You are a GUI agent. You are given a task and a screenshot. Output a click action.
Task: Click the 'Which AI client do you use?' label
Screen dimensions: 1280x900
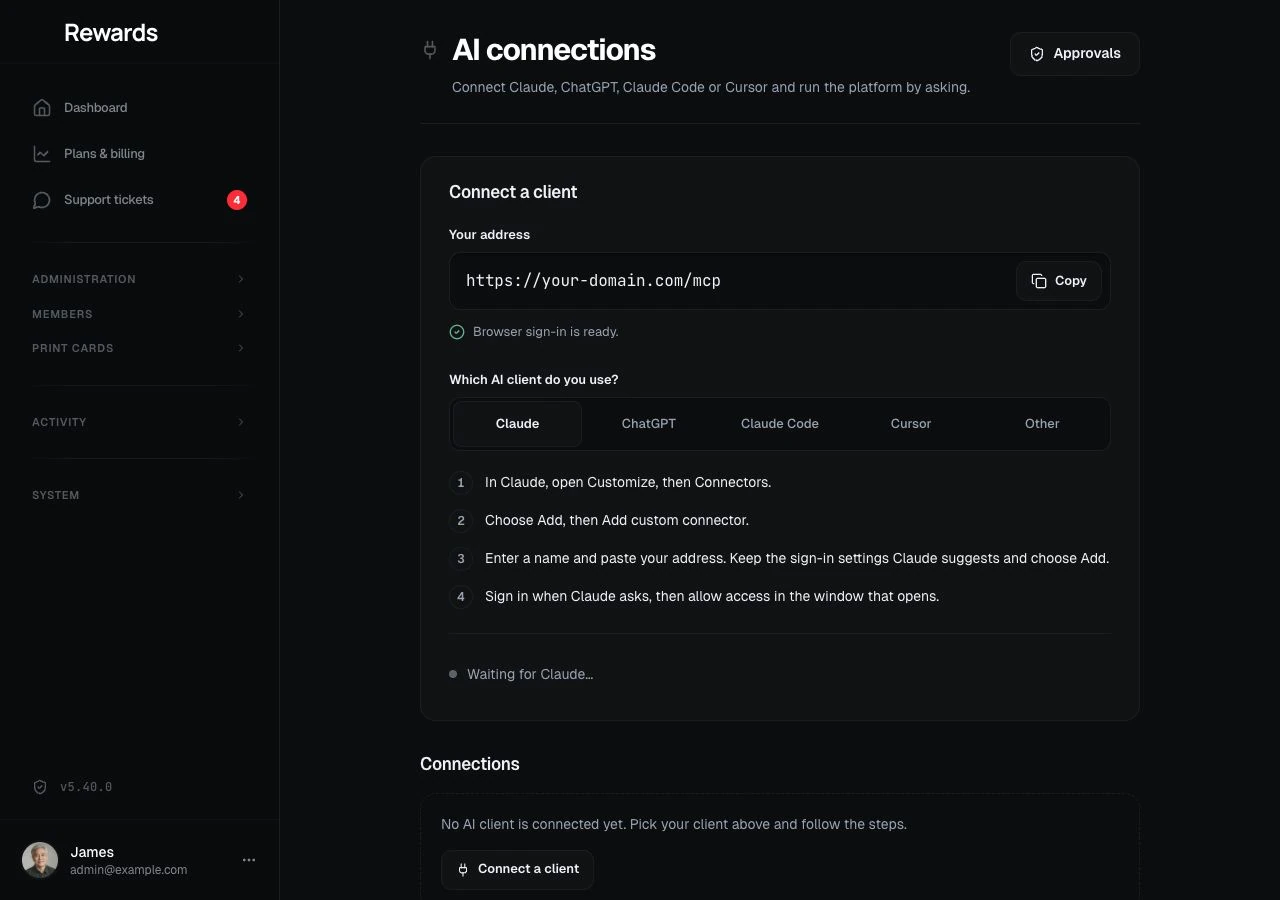point(534,380)
